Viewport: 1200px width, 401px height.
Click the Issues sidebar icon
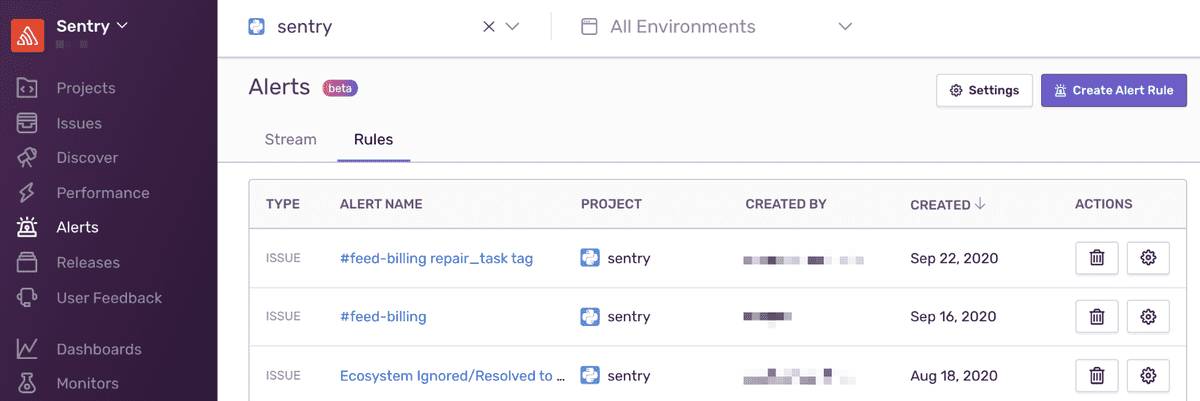27,123
